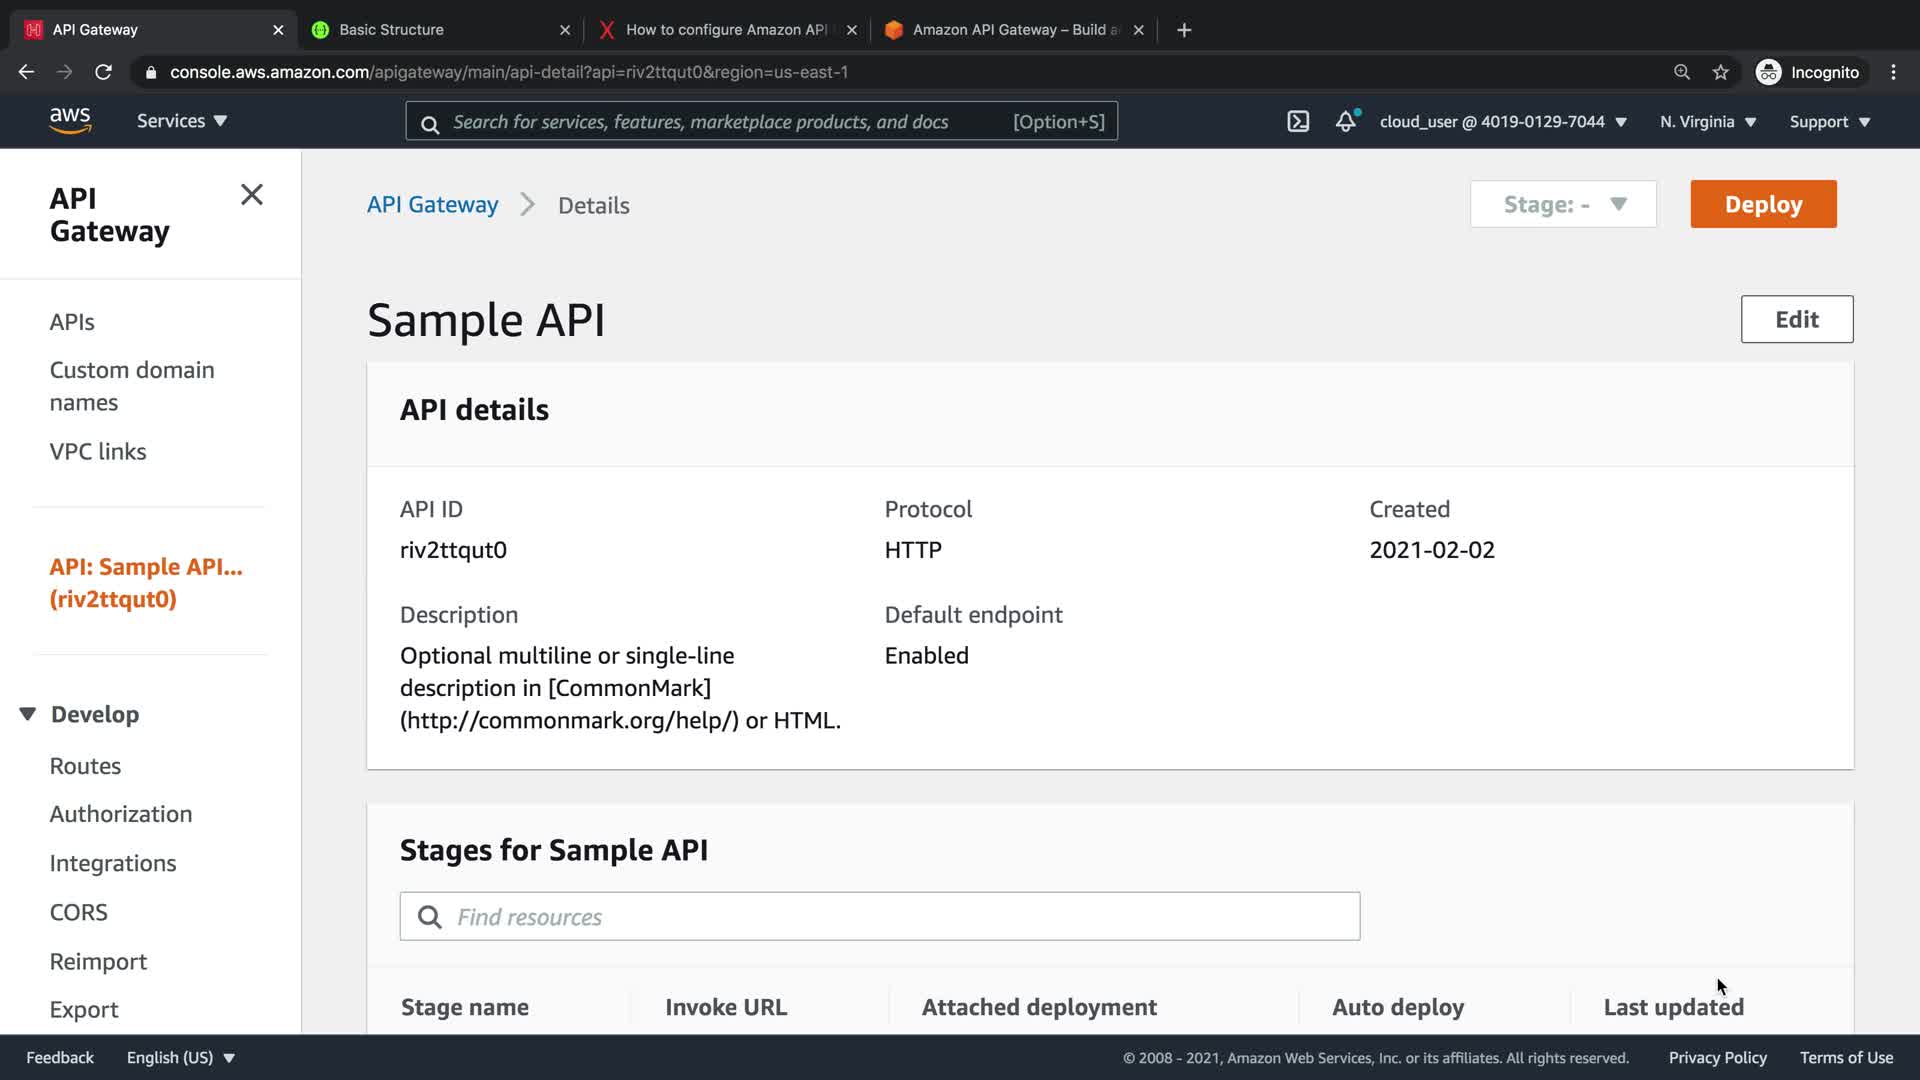Reload the page
Image resolution: width=1920 pixels, height=1080 pixels.
(103, 72)
